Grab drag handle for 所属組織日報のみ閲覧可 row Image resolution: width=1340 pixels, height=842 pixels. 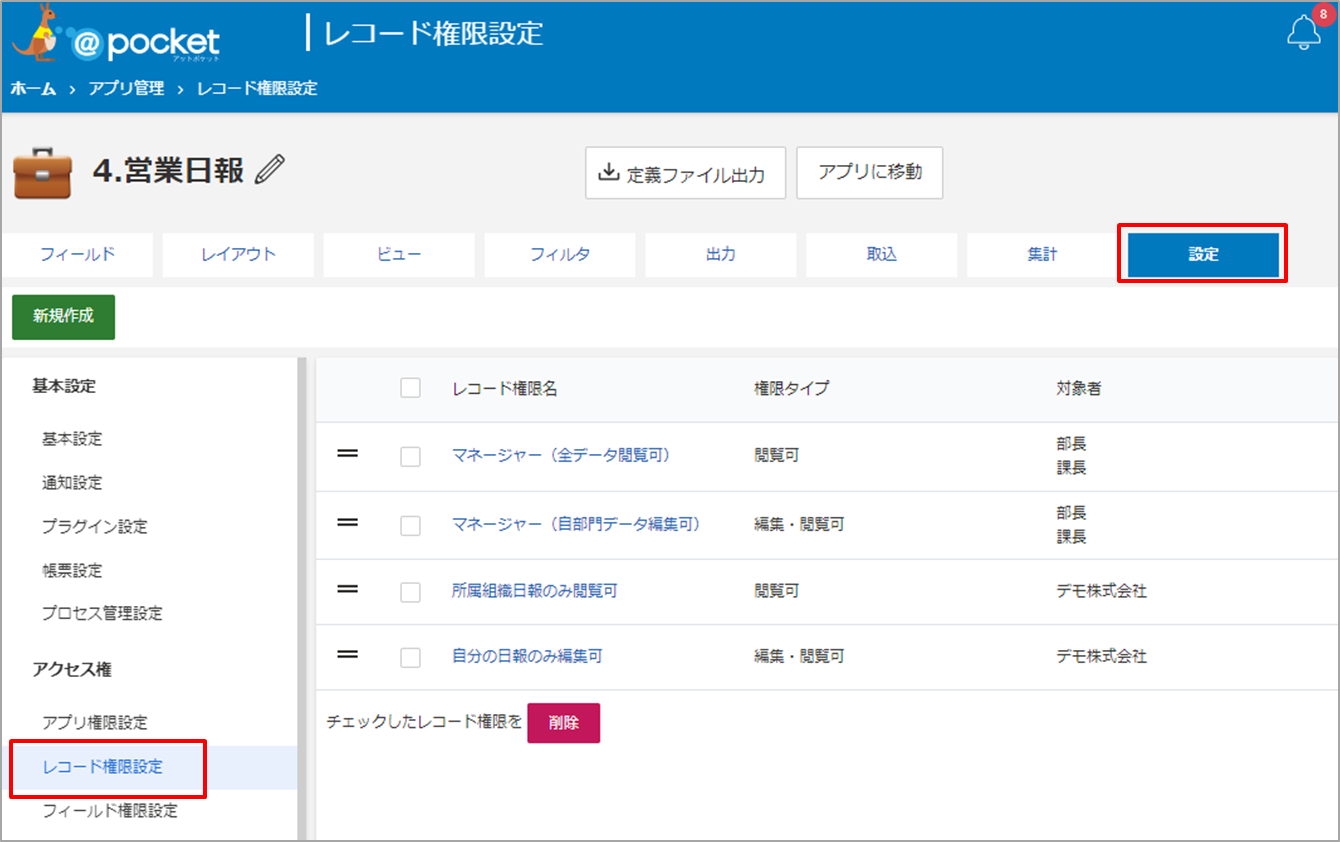pyautogui.click(x=347, y=590)
